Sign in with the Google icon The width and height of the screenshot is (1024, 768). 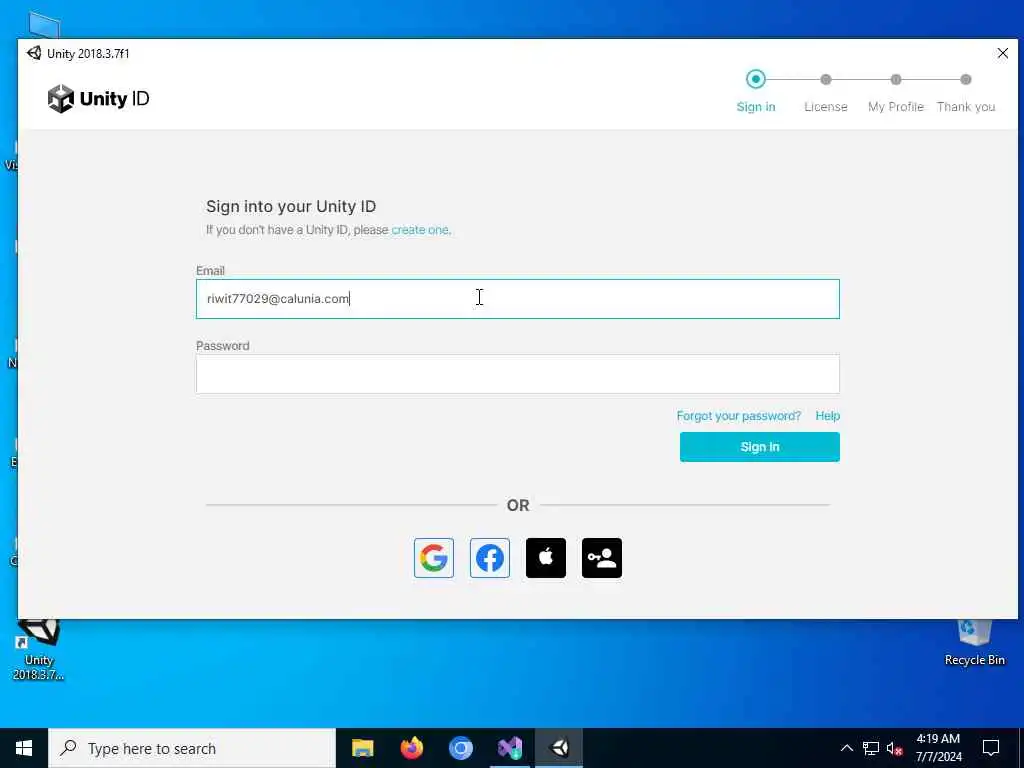[x=434, y=558]
